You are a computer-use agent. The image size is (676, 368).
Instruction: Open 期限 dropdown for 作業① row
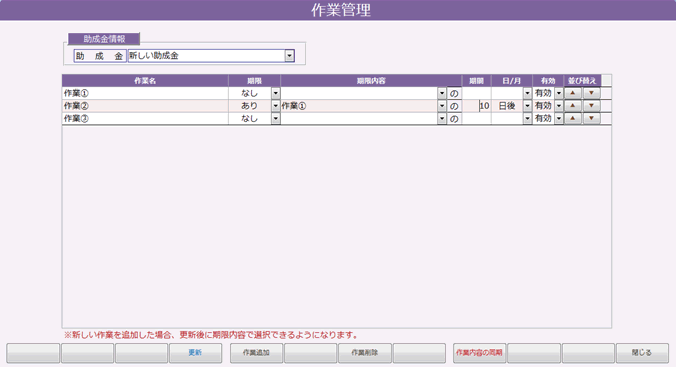275,93
